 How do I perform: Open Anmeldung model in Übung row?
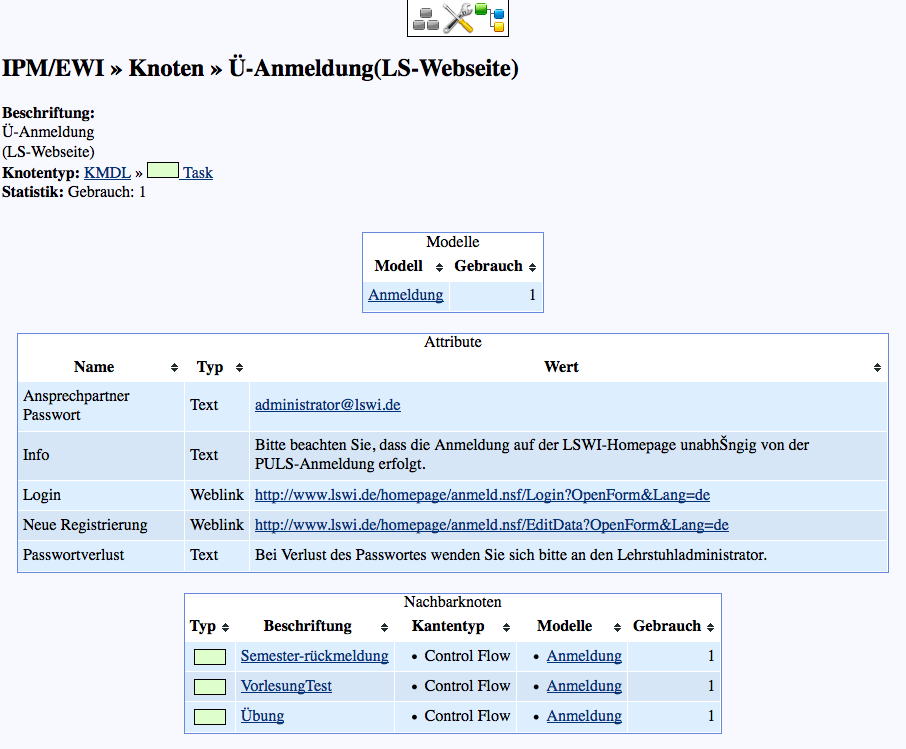(x=584, y=716)
